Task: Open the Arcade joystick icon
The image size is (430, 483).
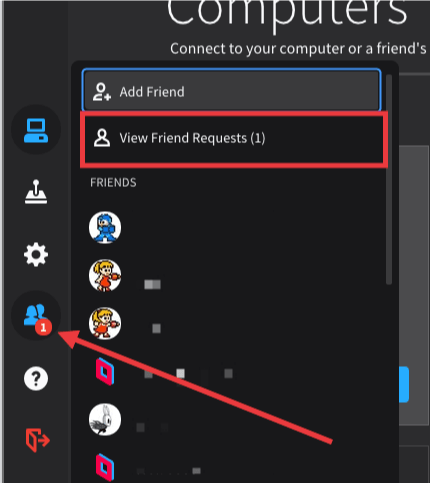Action: (36, 192)
